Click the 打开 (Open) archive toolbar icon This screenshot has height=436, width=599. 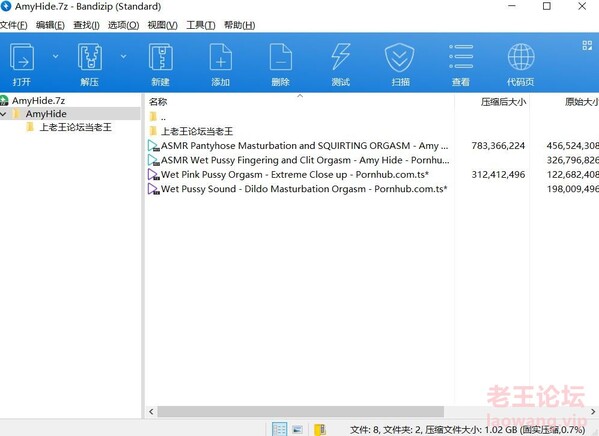click(22, 57)
